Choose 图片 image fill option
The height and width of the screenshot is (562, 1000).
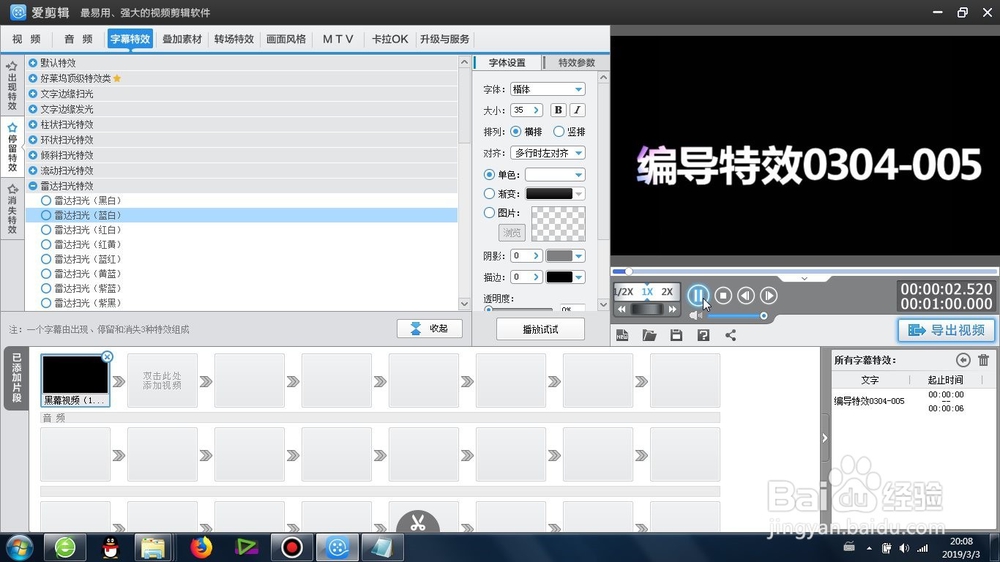pyautogui.click(x=489, y=212)
